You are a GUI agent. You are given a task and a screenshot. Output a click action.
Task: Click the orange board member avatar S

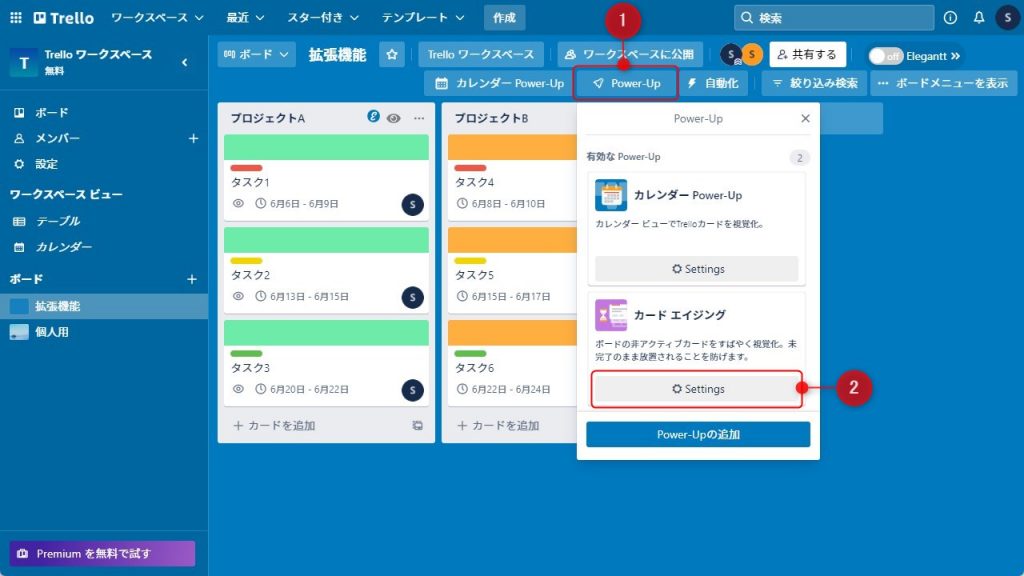point(752,55)
